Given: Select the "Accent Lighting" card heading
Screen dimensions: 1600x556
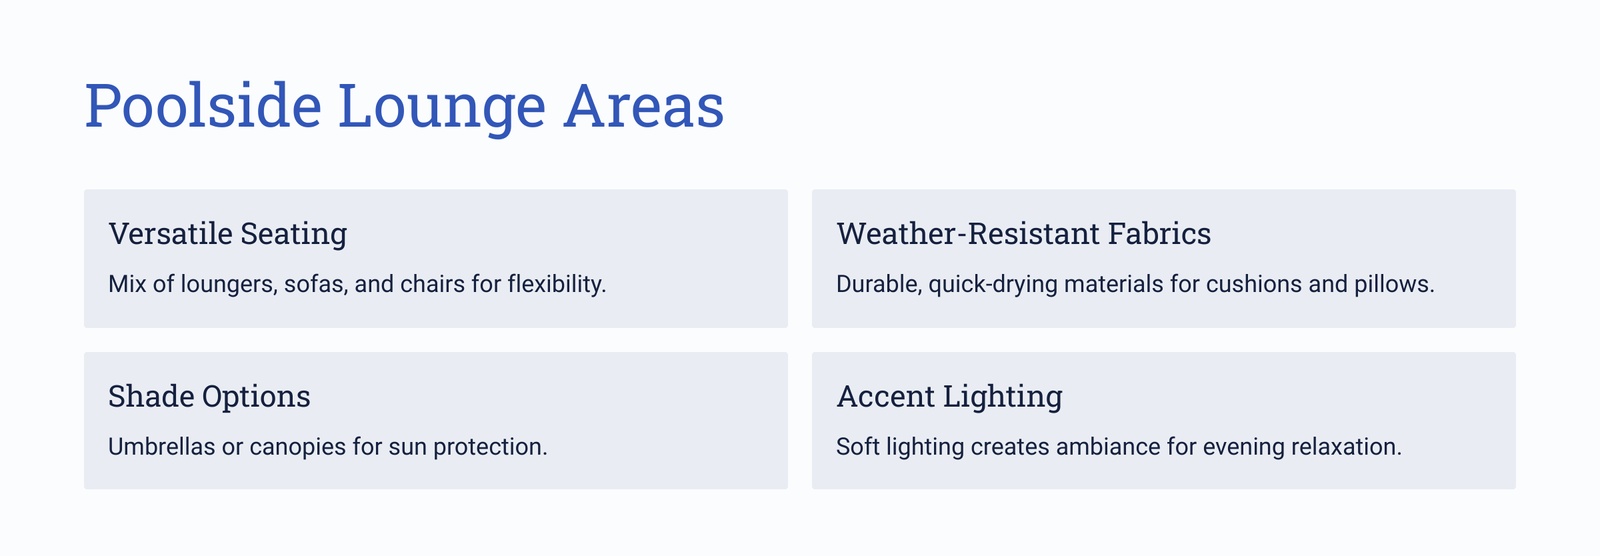Looking at the screenshot, I should coord(949,396).
